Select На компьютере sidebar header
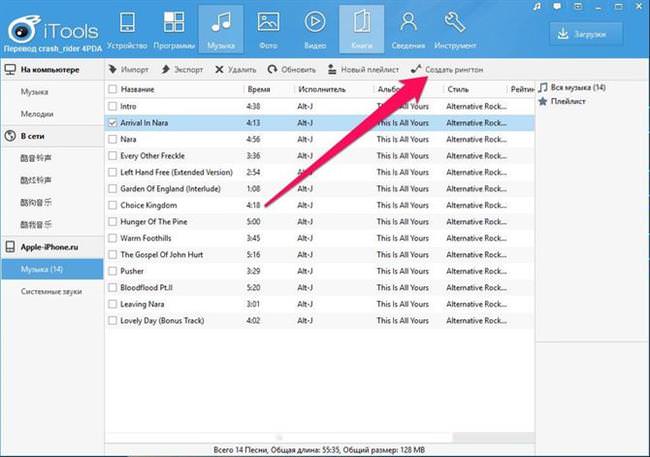The height and width of the screenshot is (457, 650). click(x=52, y=70)
